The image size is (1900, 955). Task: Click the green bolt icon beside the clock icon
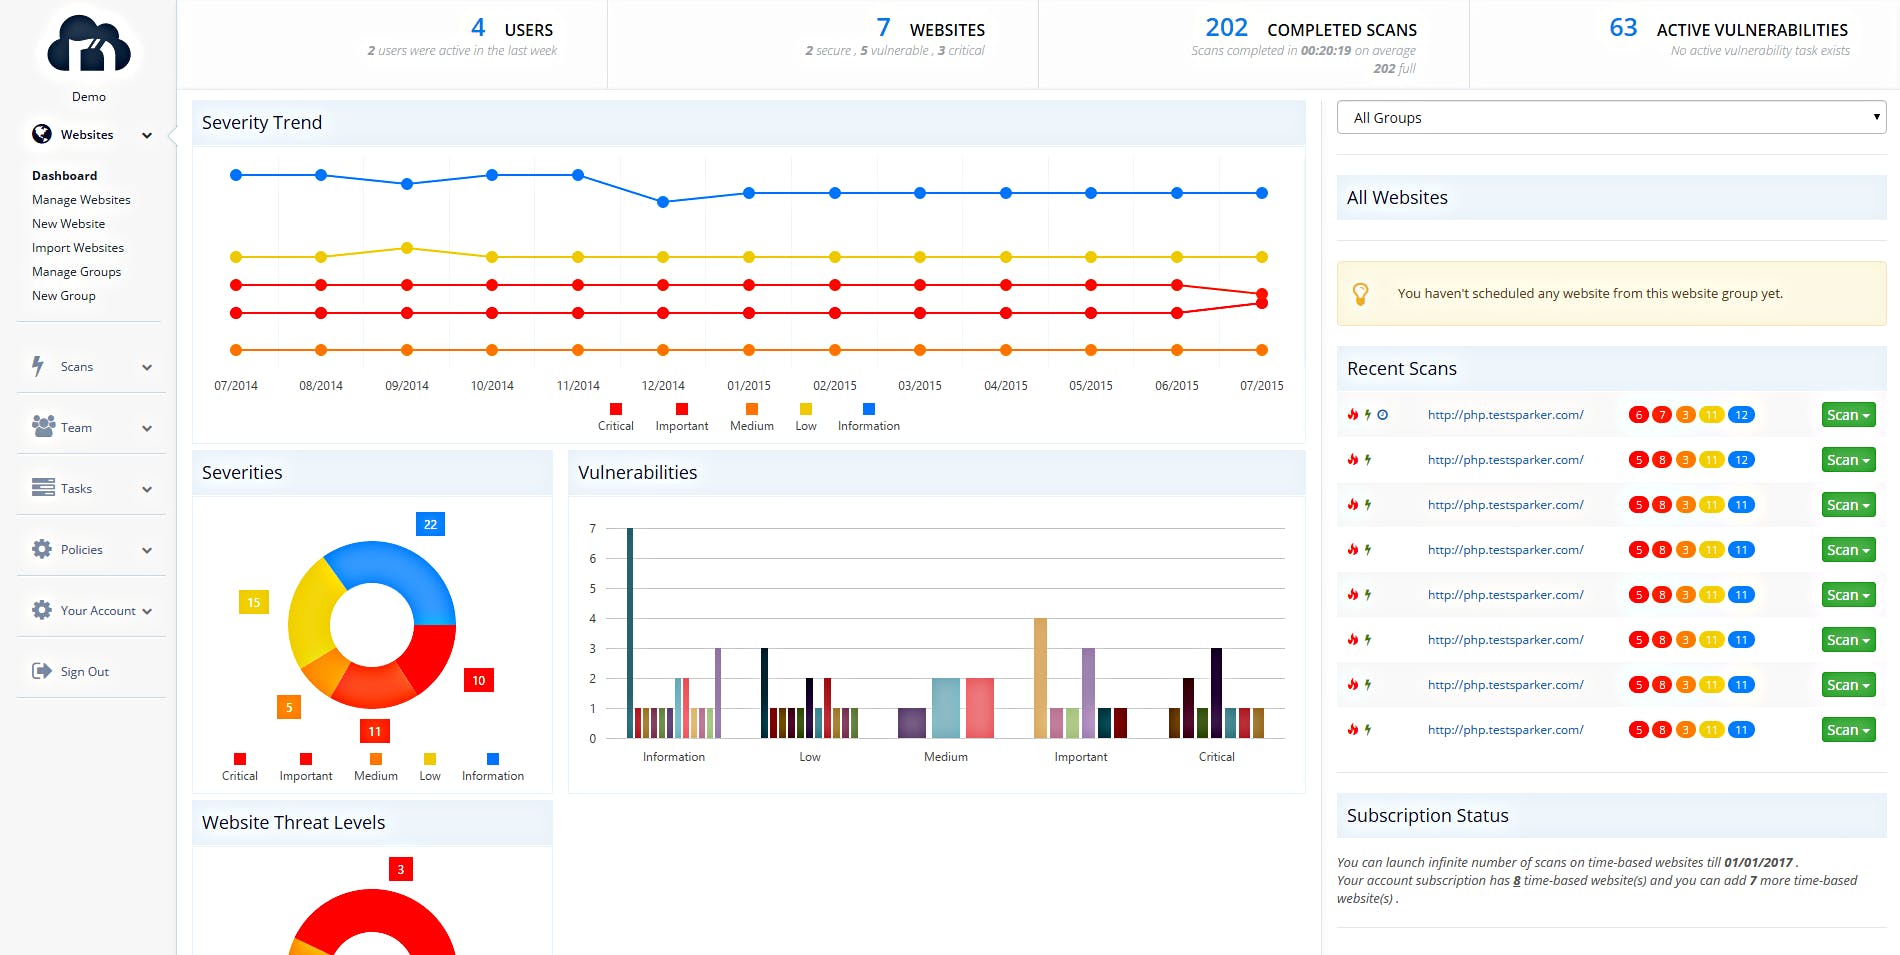[x=1368, y=415]
